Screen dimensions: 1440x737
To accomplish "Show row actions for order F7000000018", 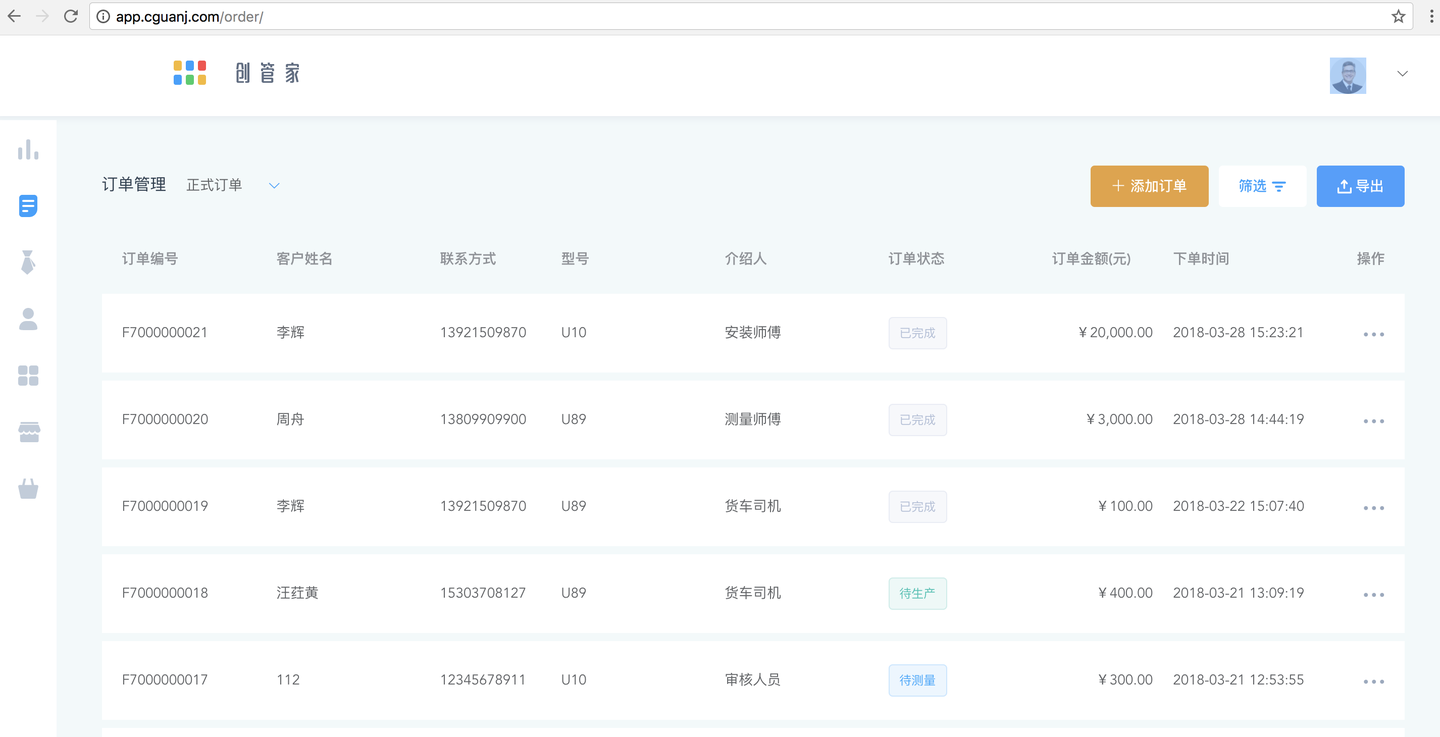I will (1373, 594).
